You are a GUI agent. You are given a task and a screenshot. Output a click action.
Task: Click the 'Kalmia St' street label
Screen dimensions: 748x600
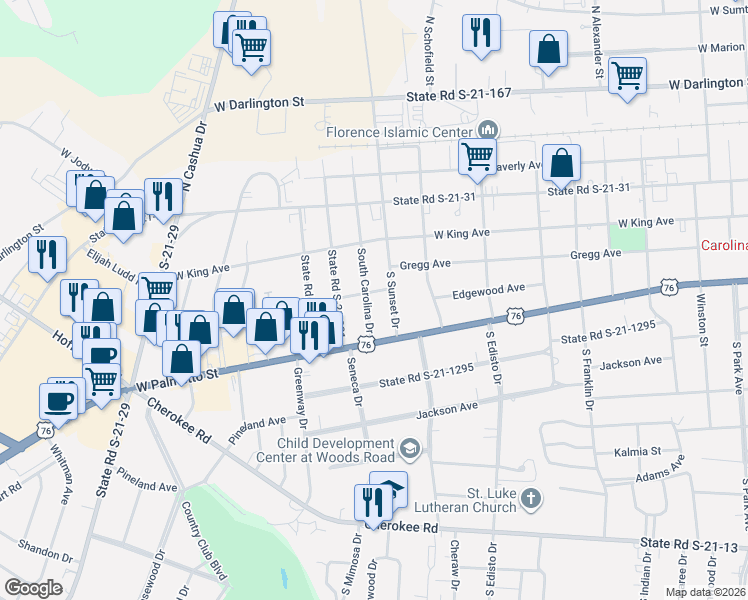[637, 451]
